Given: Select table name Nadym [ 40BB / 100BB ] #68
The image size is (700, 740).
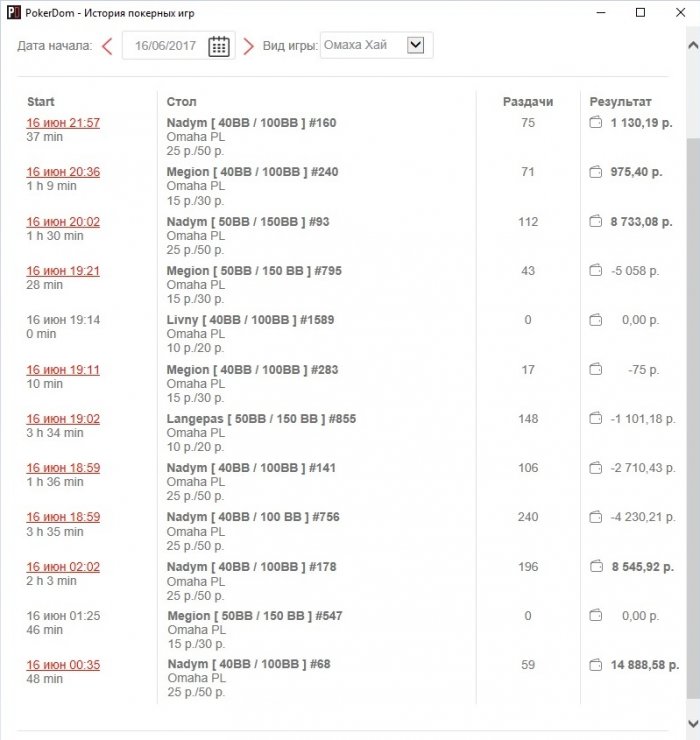Looking at the screenshot, I should pyautogui.click(x=249, y=664).
